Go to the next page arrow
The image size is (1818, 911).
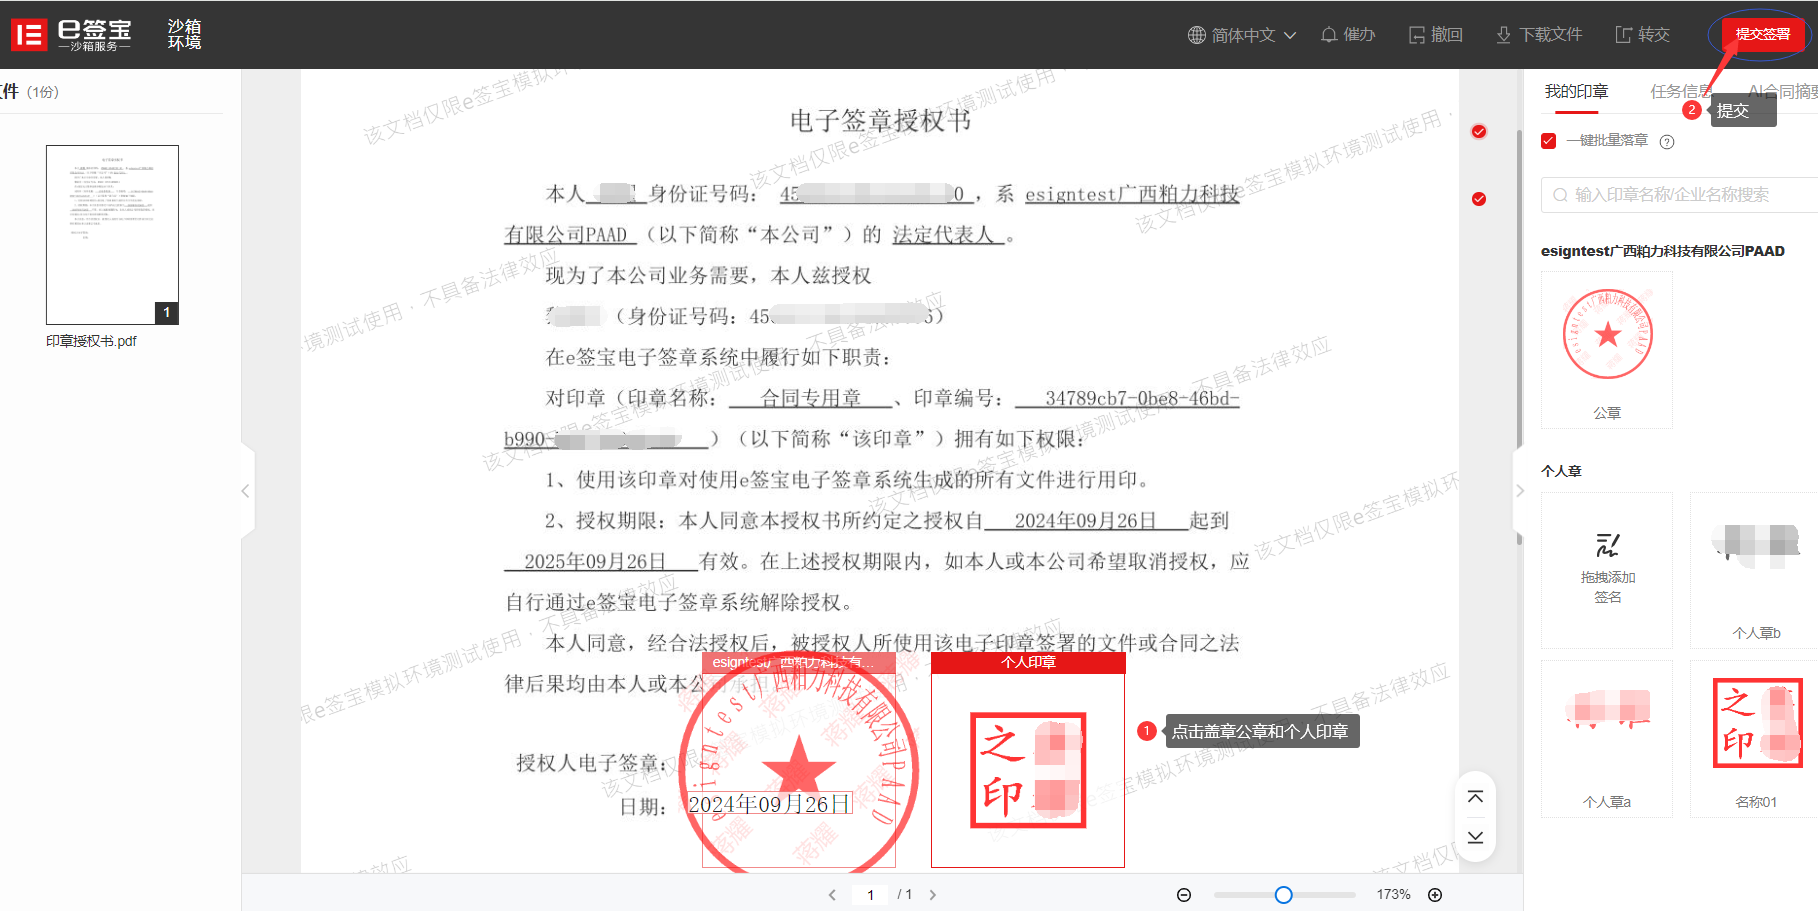933,895
